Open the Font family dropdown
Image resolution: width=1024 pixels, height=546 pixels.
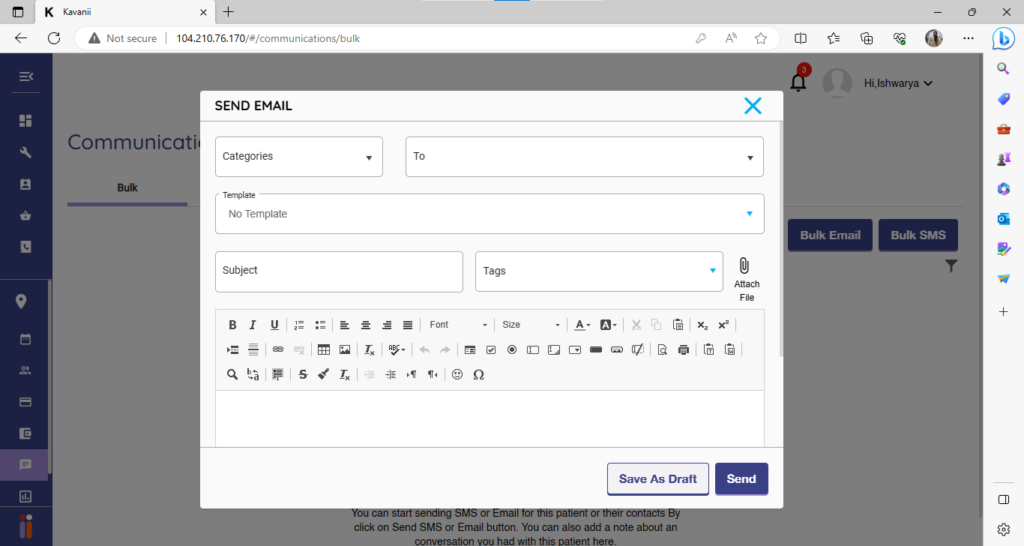point(458,325)
